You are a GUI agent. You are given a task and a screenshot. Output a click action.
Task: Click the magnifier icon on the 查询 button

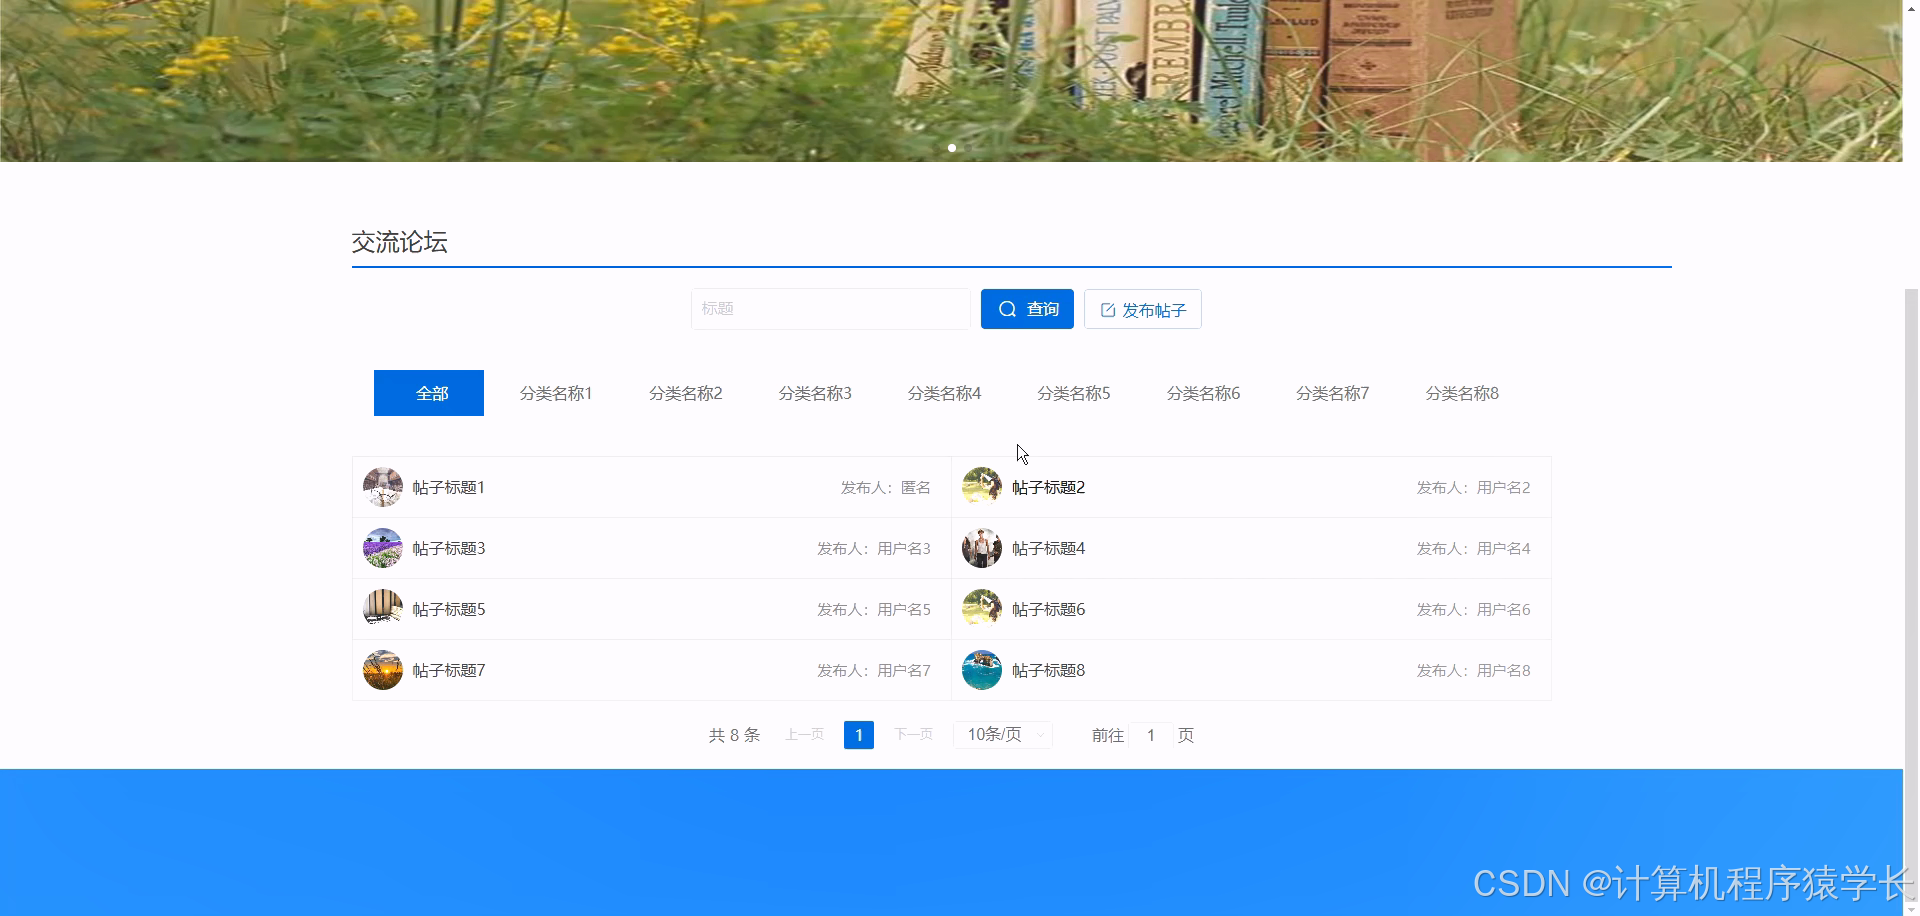(x=1007, y=309)
